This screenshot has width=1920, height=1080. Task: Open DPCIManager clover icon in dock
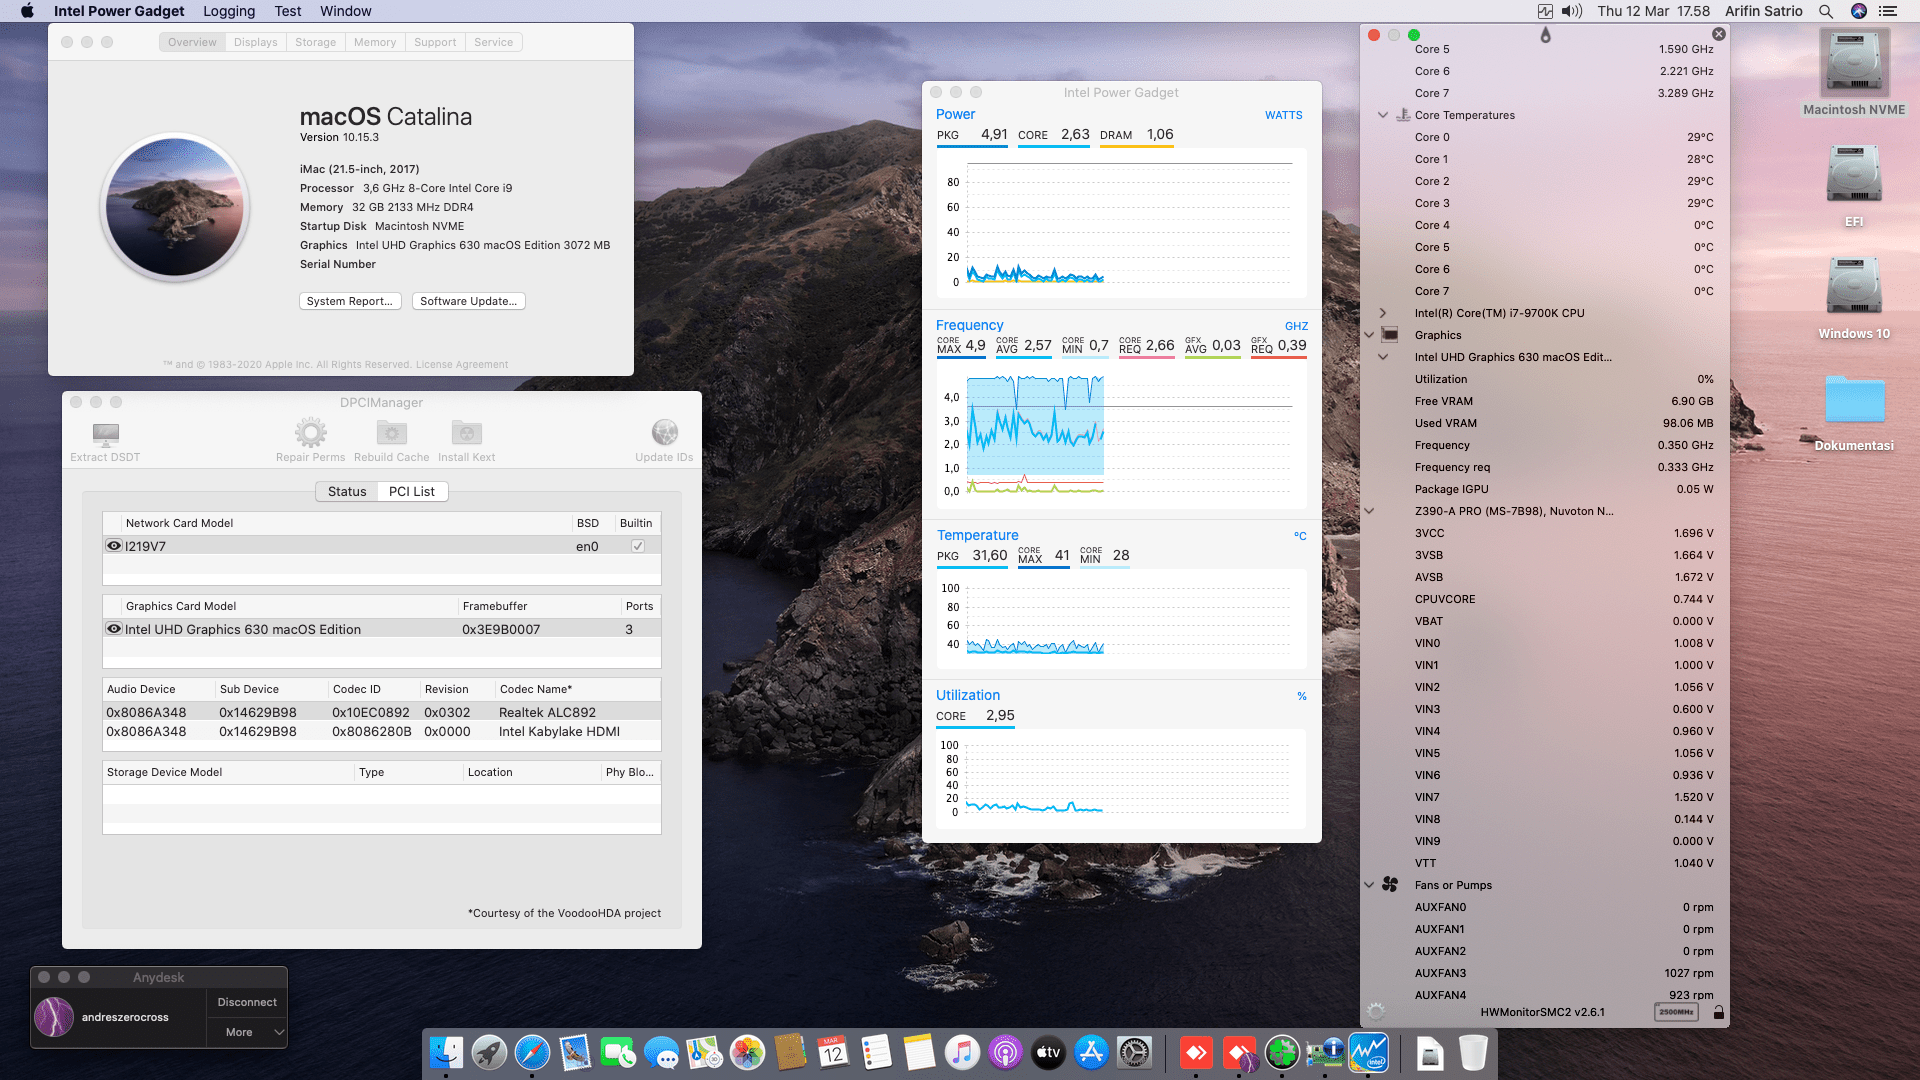tap(1282, 1052)
